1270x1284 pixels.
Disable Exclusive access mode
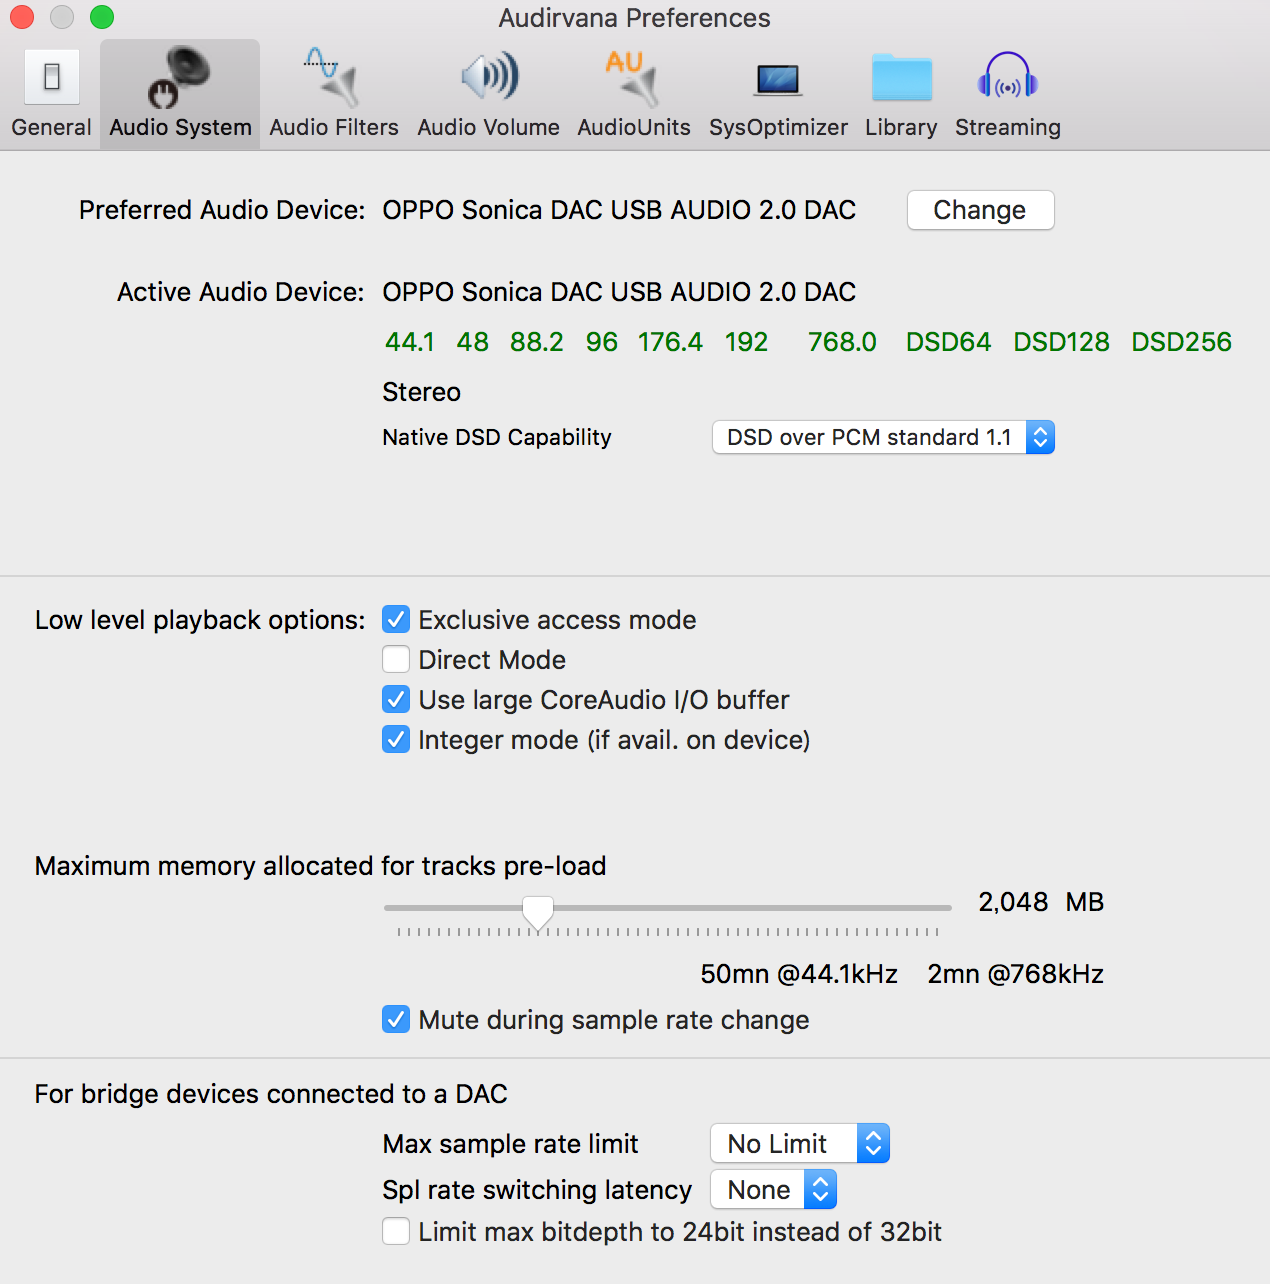pos(396,620)
